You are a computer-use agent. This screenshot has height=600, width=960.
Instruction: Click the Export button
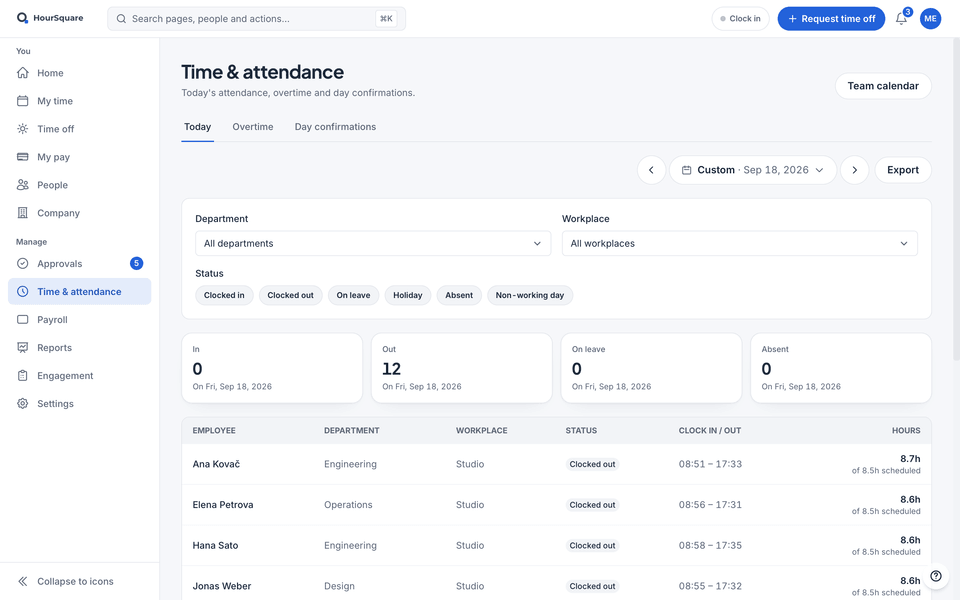tap(903, 170)
